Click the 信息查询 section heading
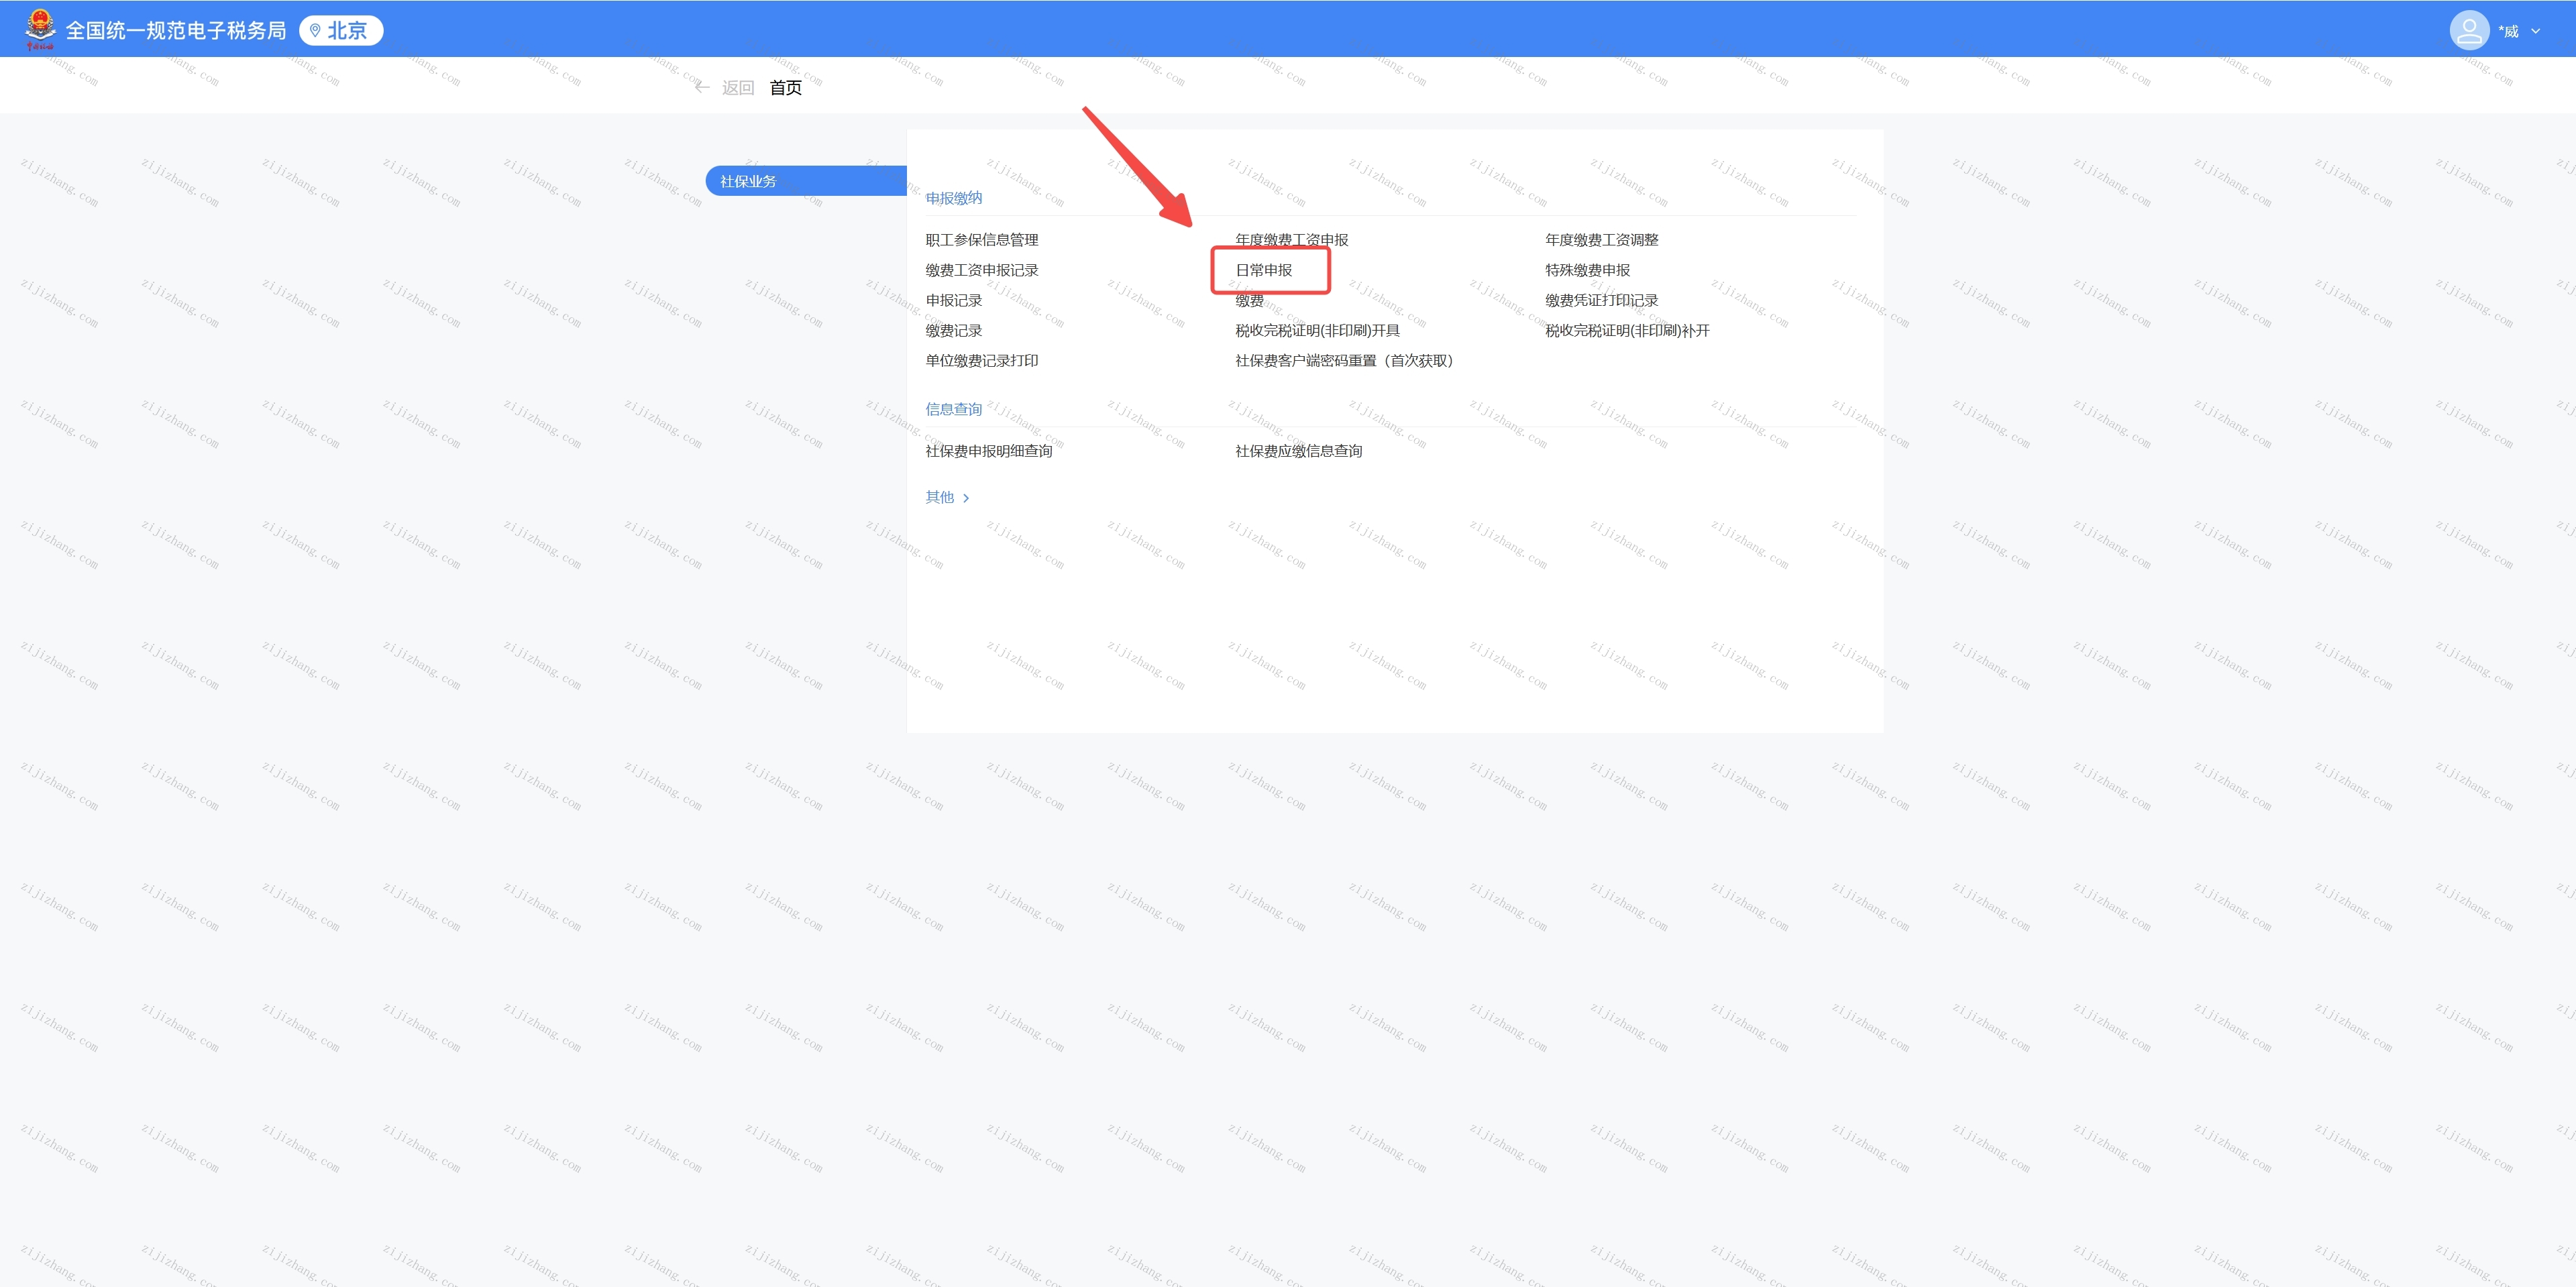 (x=953, y=409)
